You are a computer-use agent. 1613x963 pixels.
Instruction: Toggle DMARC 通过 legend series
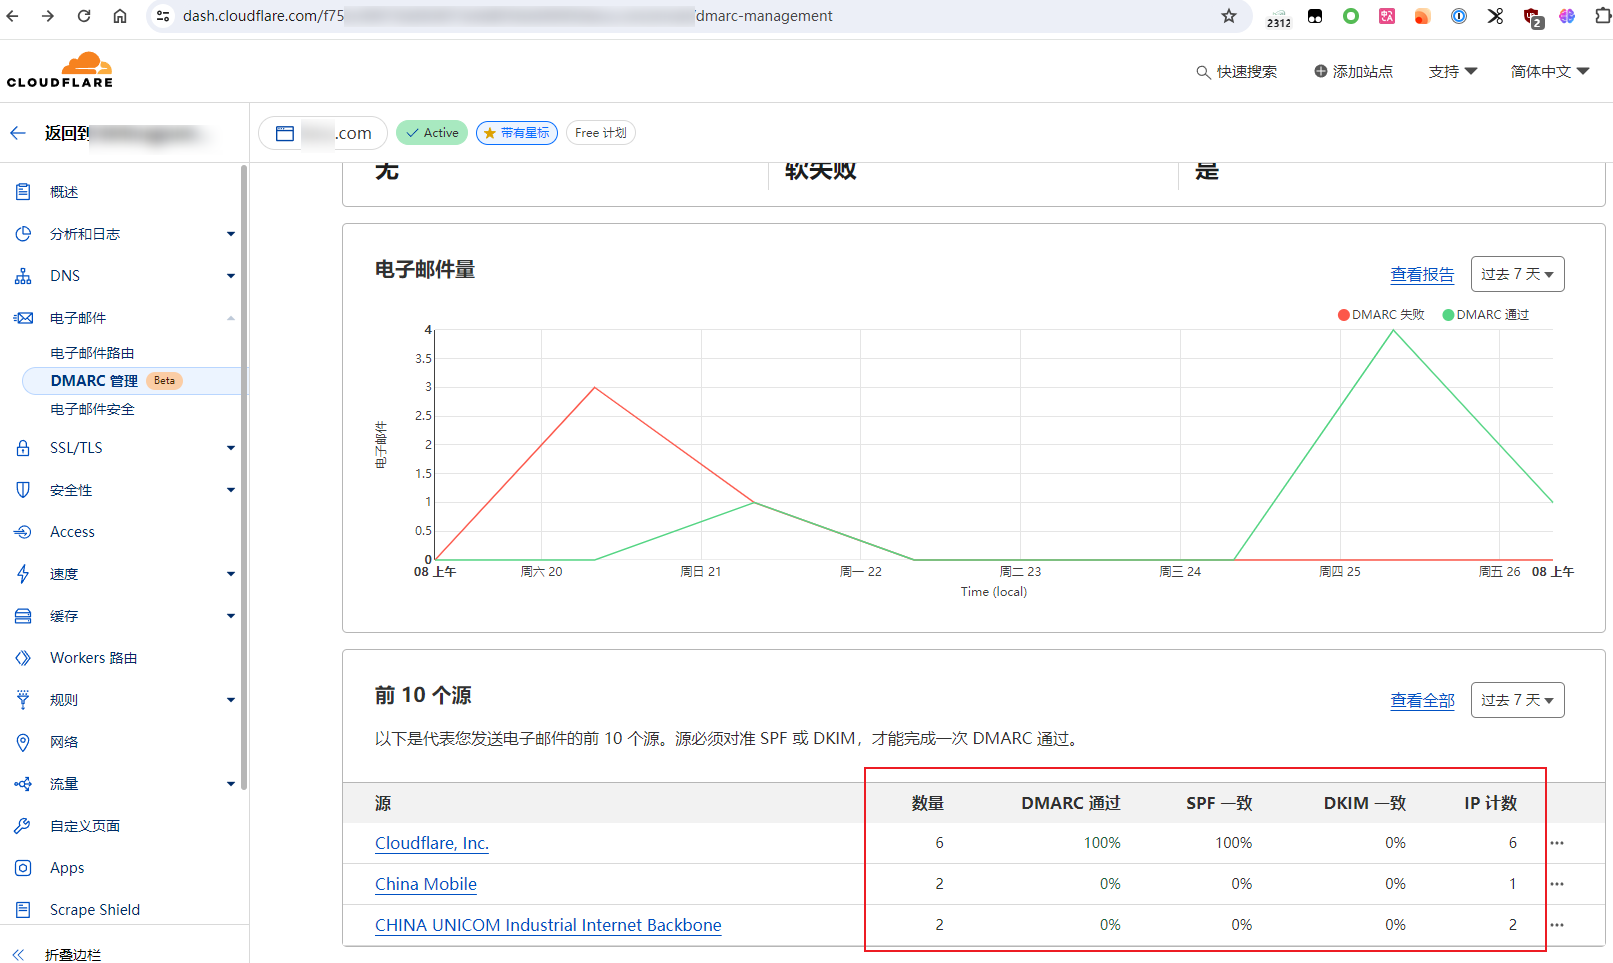point(1486,314)
